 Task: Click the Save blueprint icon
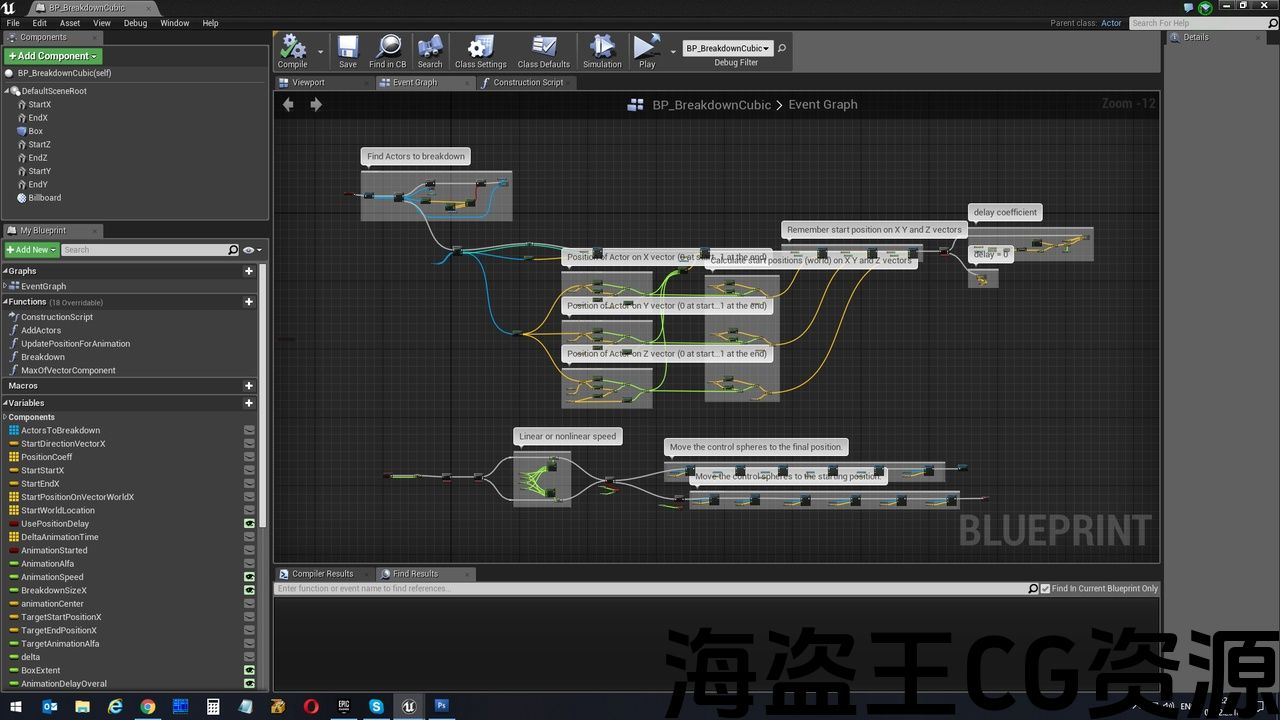347,50
